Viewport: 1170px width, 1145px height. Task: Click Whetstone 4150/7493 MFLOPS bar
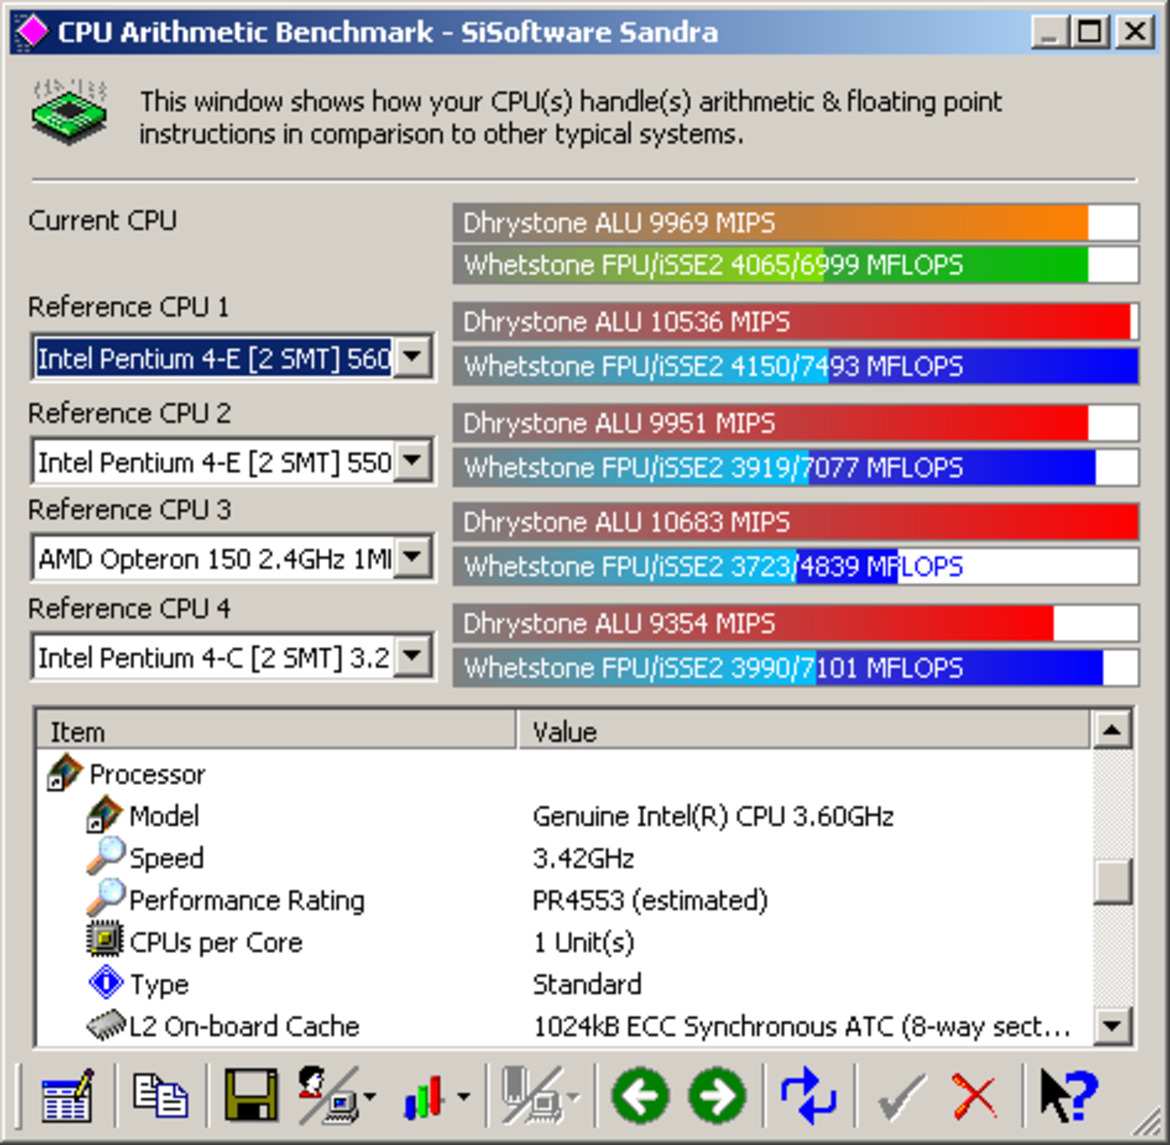click(795, 366)
